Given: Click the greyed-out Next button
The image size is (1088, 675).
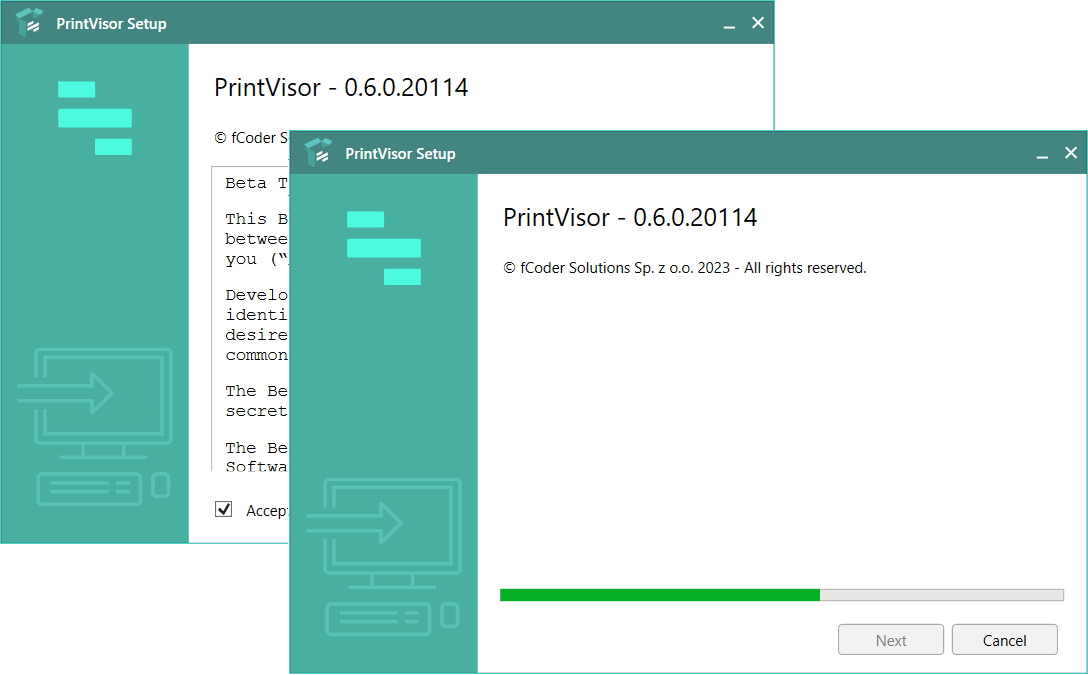Looking at the screenshot, I should (x=891, y=640).
